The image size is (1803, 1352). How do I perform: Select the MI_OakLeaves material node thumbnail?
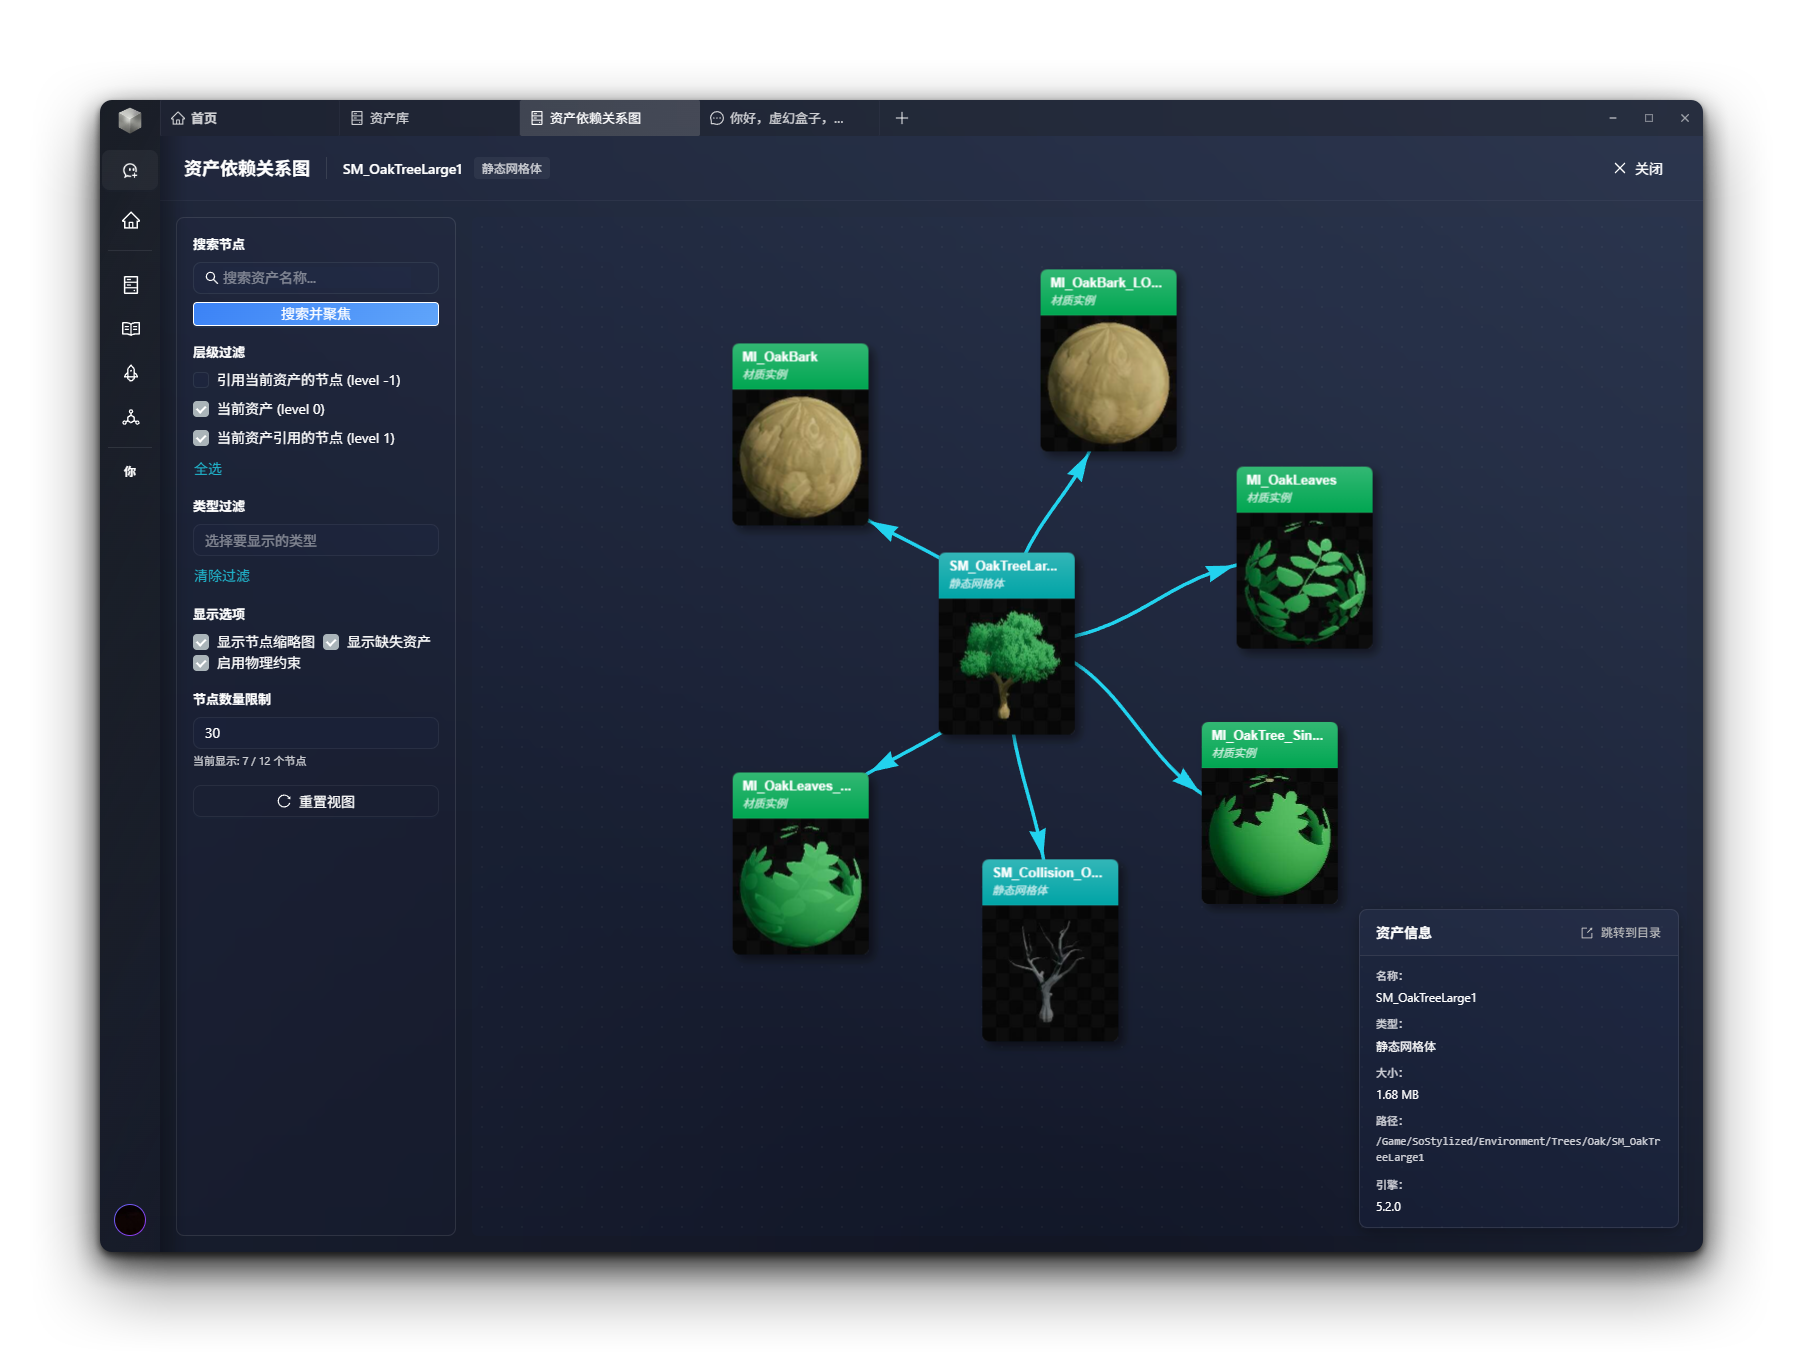(x=1304, y=580)
